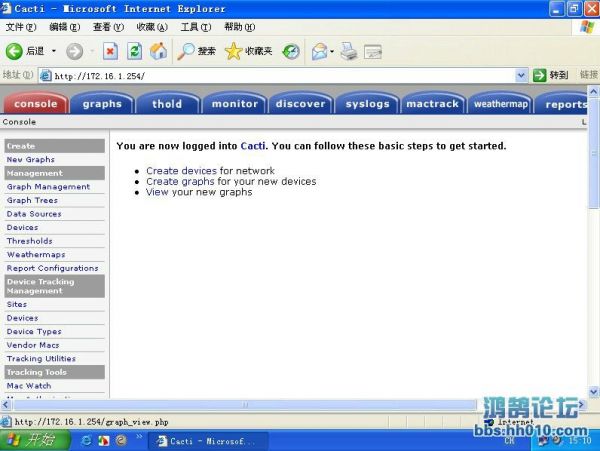
Task: Click the Cacti link in heading
Action: click(x=253, y=146)
